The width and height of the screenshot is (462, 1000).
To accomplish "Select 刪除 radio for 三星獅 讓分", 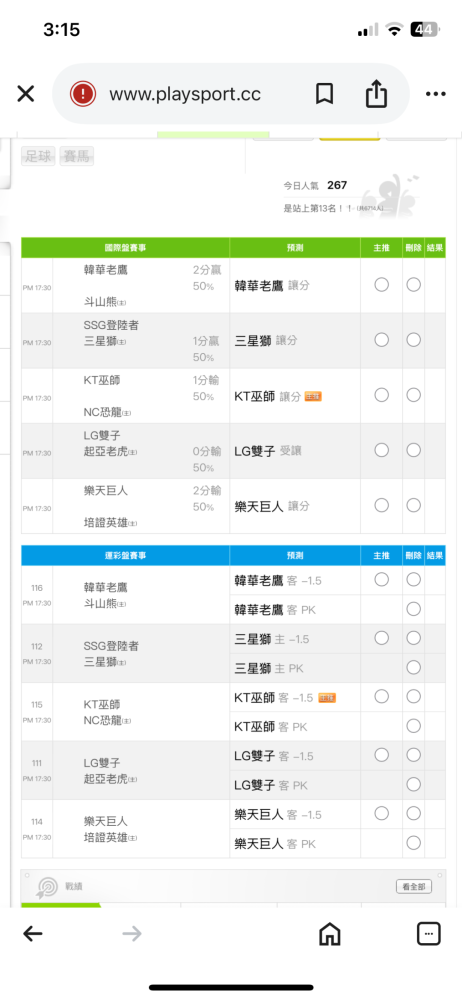I will click(x=414, y=340).
